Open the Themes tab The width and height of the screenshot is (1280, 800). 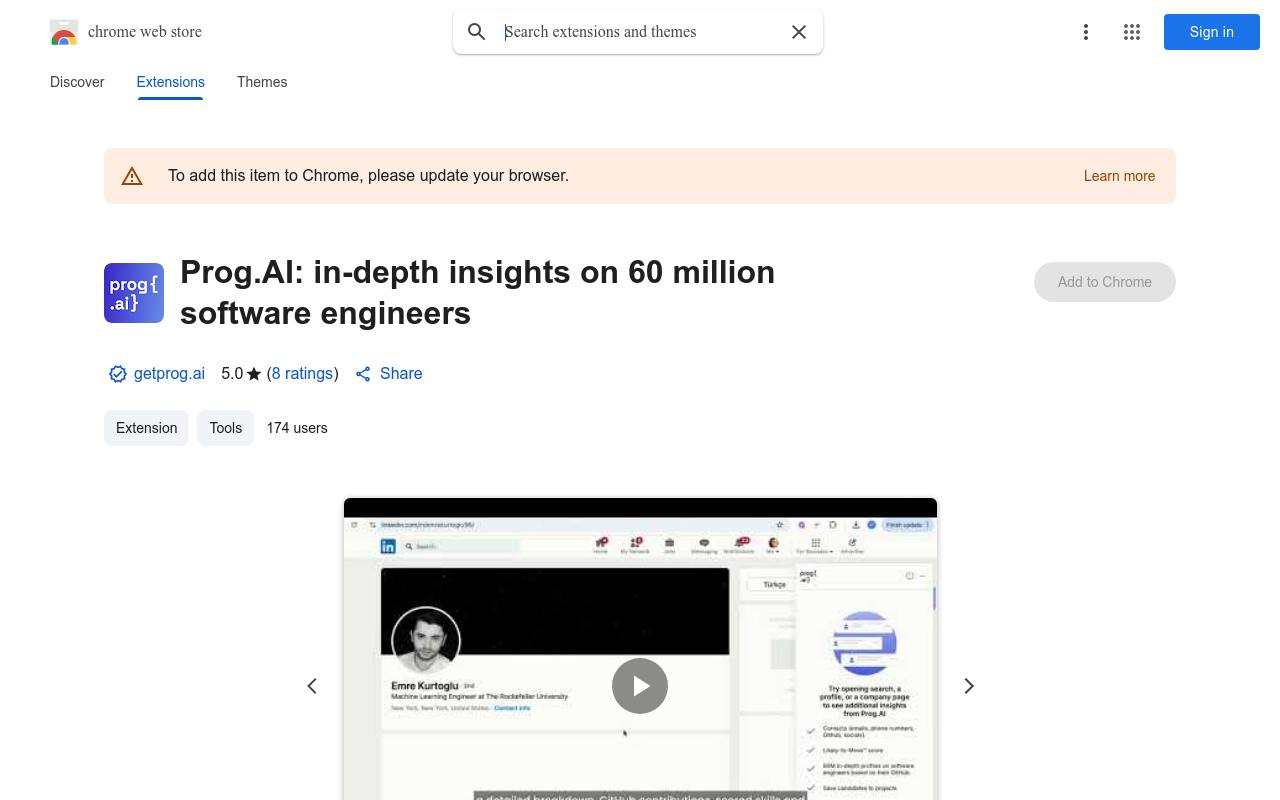point(262,82)
